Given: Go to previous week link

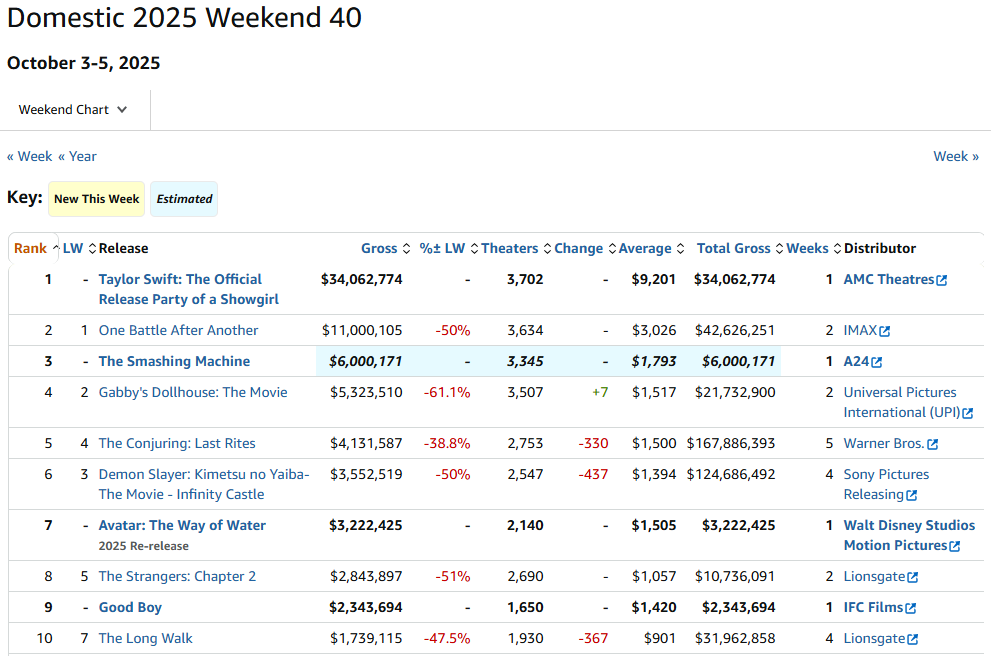Looking at the screenshot, I should (x=30, y=156).
